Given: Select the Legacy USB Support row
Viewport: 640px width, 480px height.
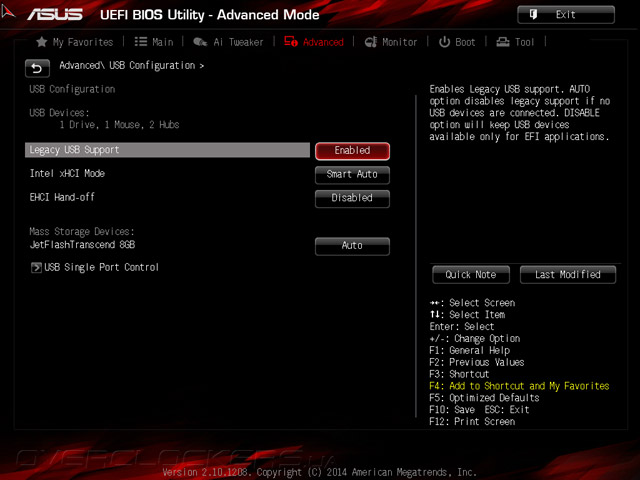Looking at the screenshot, I should (x=167, y=150).
